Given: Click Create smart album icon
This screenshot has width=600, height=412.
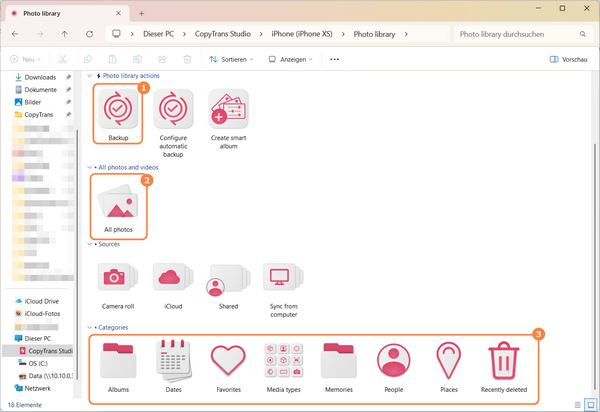Looking at the screenshot, I should [x=229, y=112].
